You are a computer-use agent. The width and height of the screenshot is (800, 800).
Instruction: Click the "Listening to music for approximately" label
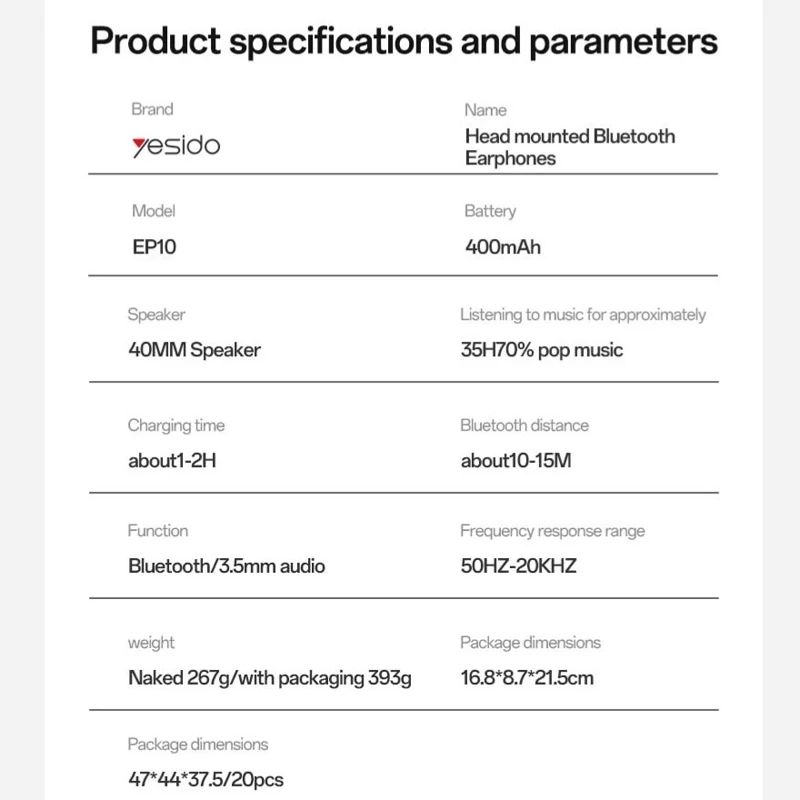point(583,315)
